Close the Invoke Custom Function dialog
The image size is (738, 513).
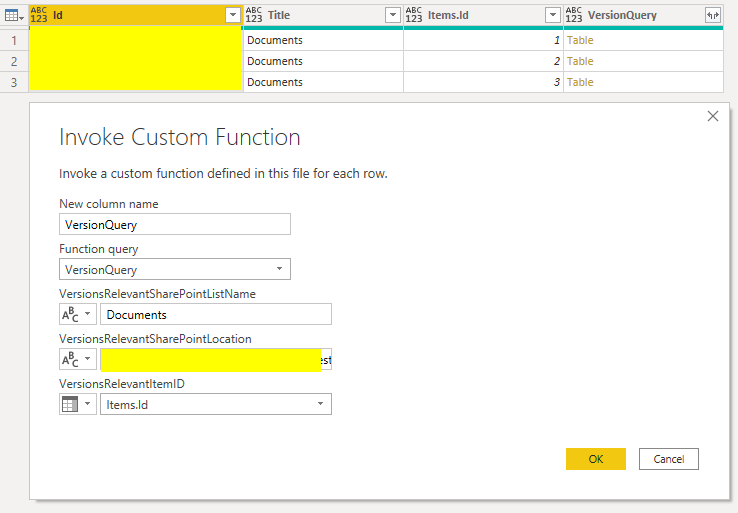click(713, 116)
